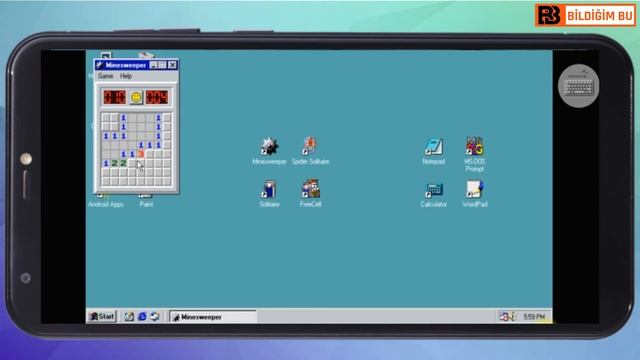
Task: Click the mine counter display on the left
Action: pyautogui.click(x=114, y=97)
